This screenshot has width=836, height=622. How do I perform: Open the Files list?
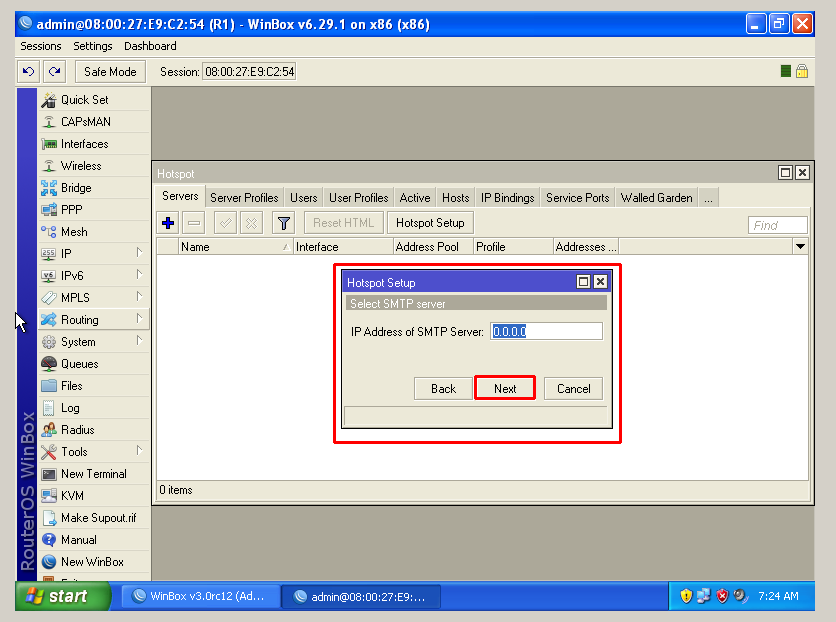coord(94,386)
